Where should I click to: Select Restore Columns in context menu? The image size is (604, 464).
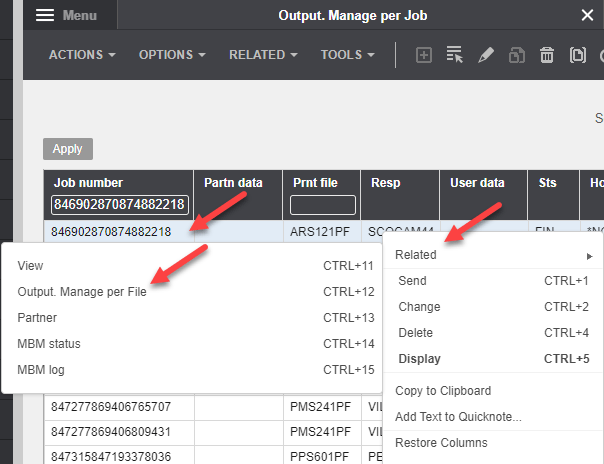click(x=442, y=443)
